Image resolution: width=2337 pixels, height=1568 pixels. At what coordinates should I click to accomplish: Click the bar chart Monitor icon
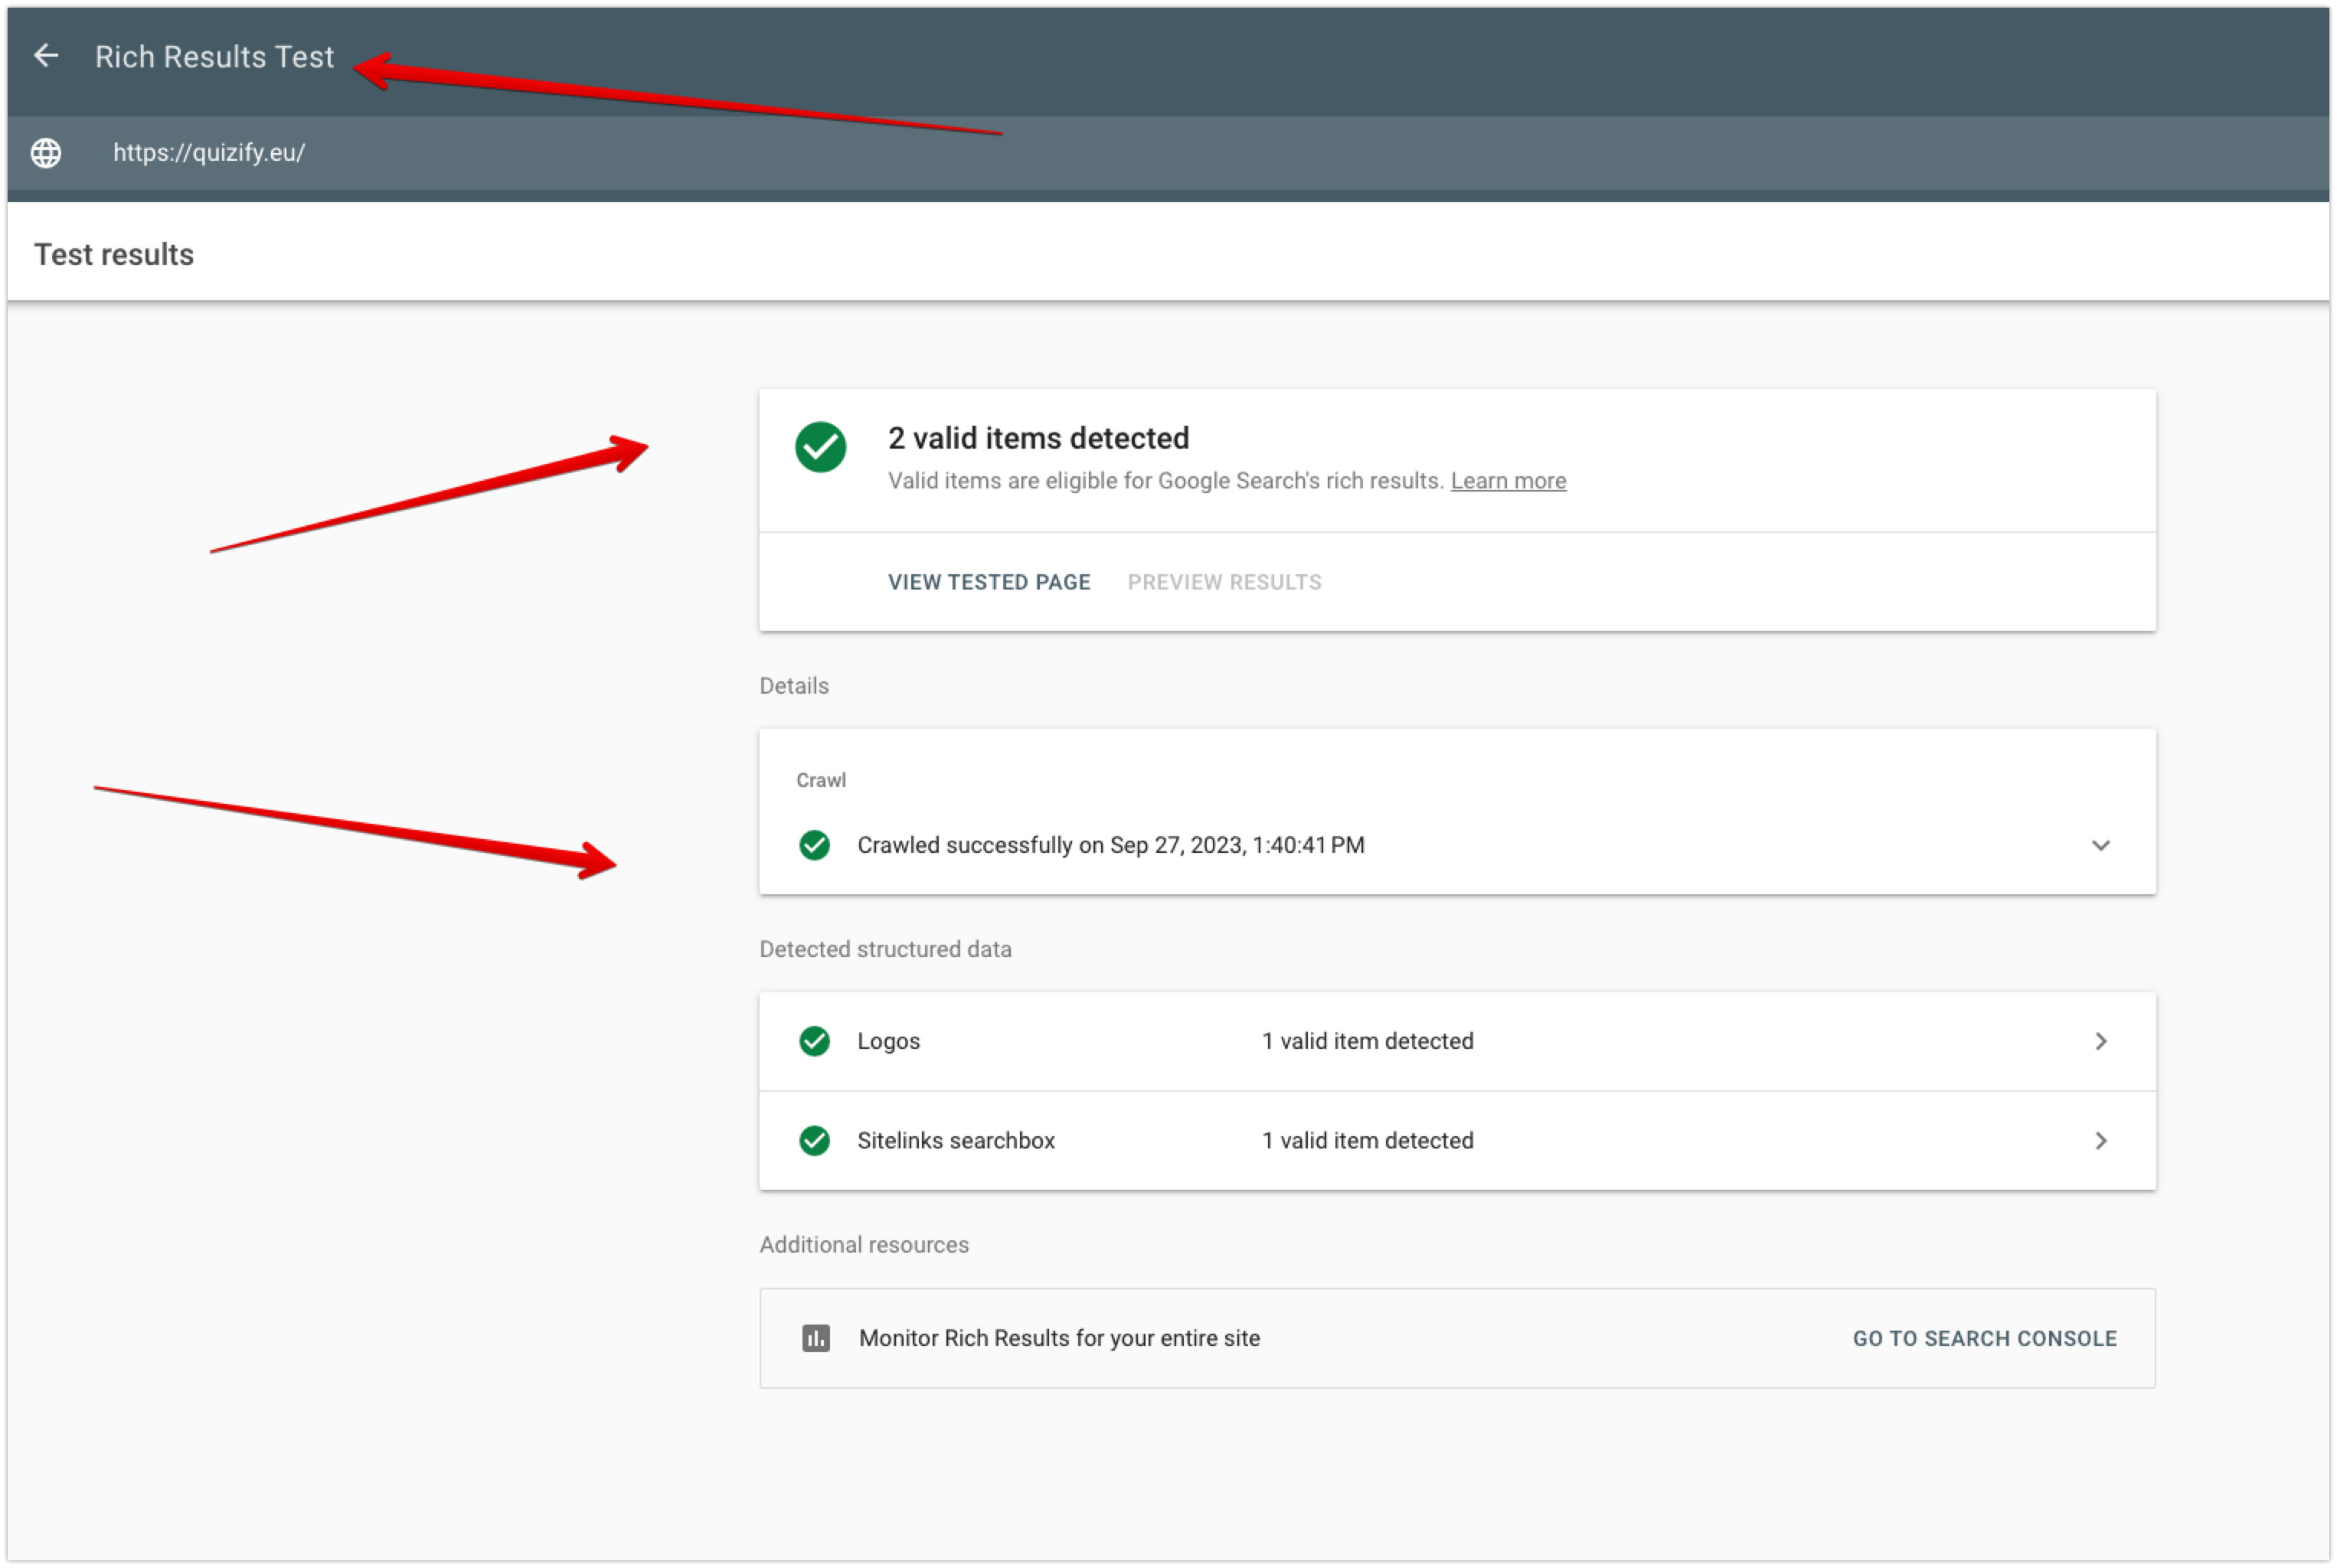(x=815, y=1339)
